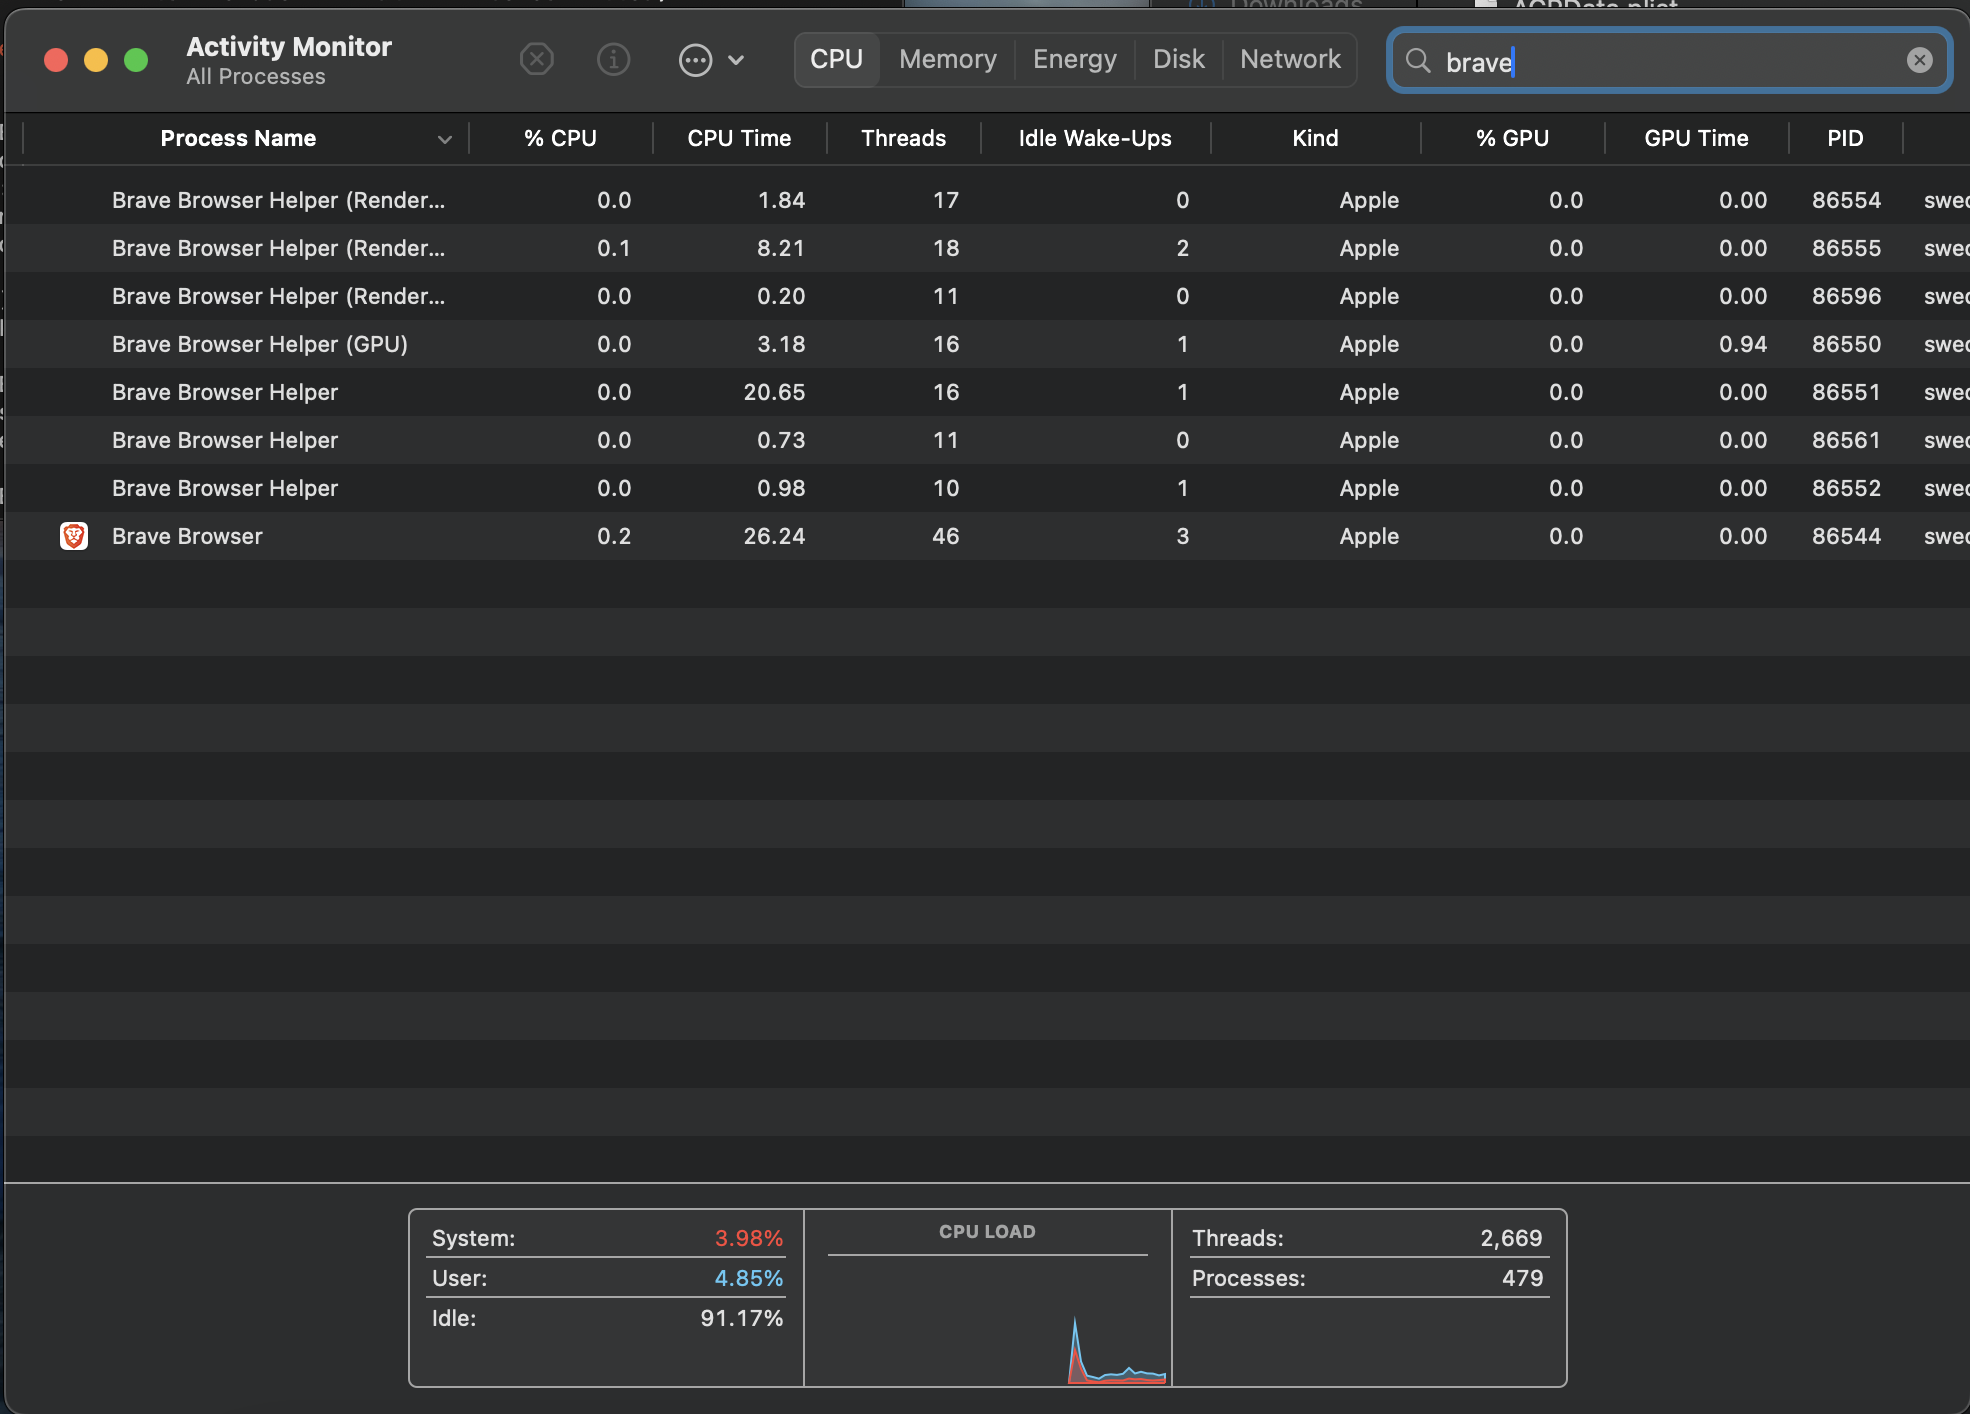This screenshot has width=1970, height=1414.
Task: Click the Stop process icon in the toolbar
Action: click(x=537, y=60)
